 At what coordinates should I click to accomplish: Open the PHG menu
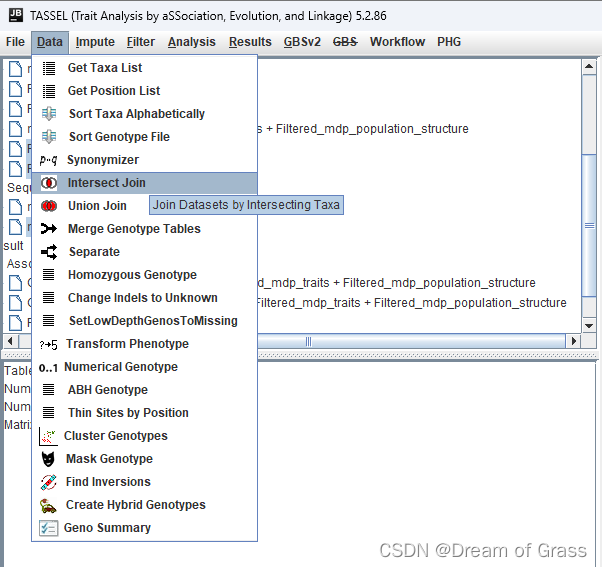point(449,42)
